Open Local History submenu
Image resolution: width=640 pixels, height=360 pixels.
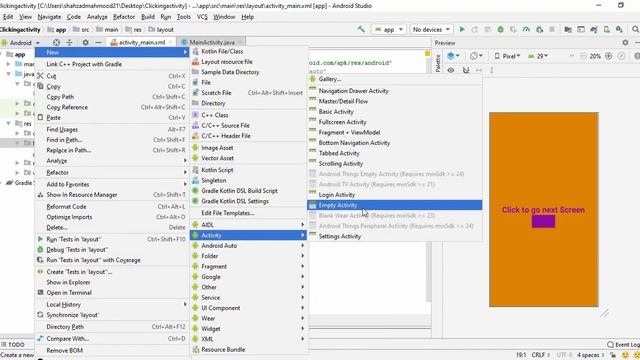pyautogui.click(x=112, y=304)
